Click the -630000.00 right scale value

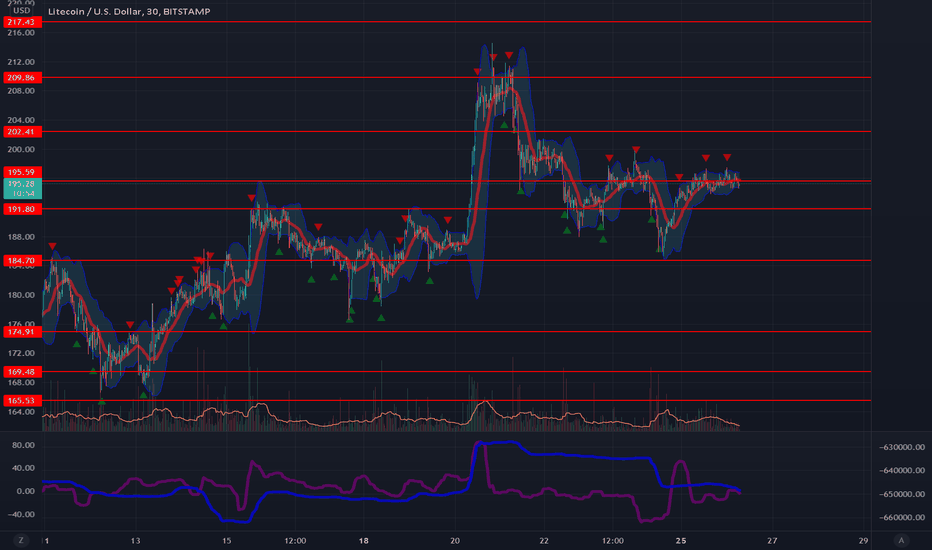pos(902,447)
